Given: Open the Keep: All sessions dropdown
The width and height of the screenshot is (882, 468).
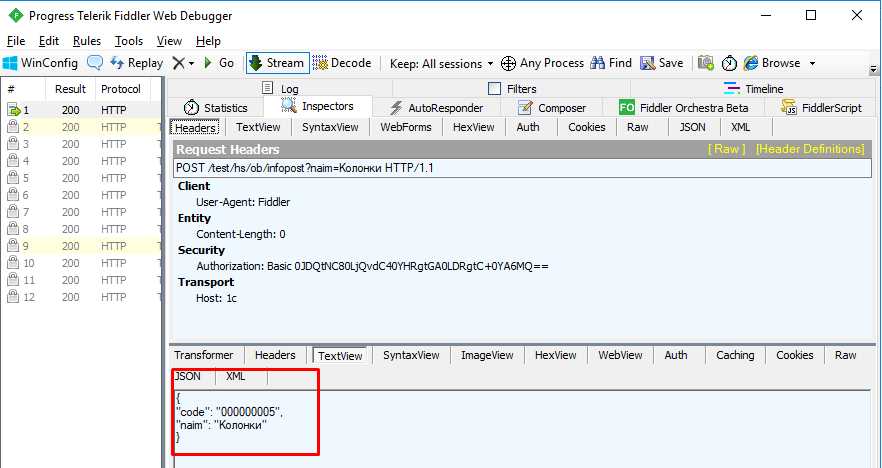Looking at the screenshot, I should [x=442, y=64].
